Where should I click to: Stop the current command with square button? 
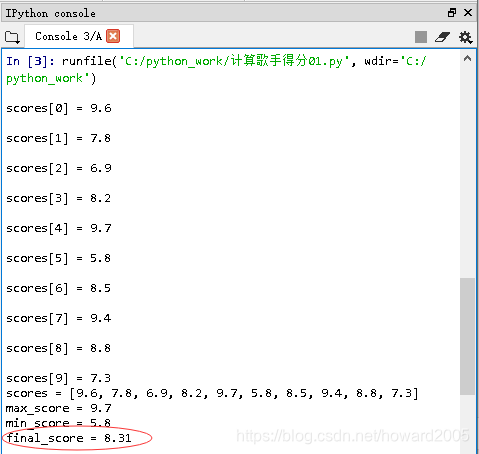(421, 37)
